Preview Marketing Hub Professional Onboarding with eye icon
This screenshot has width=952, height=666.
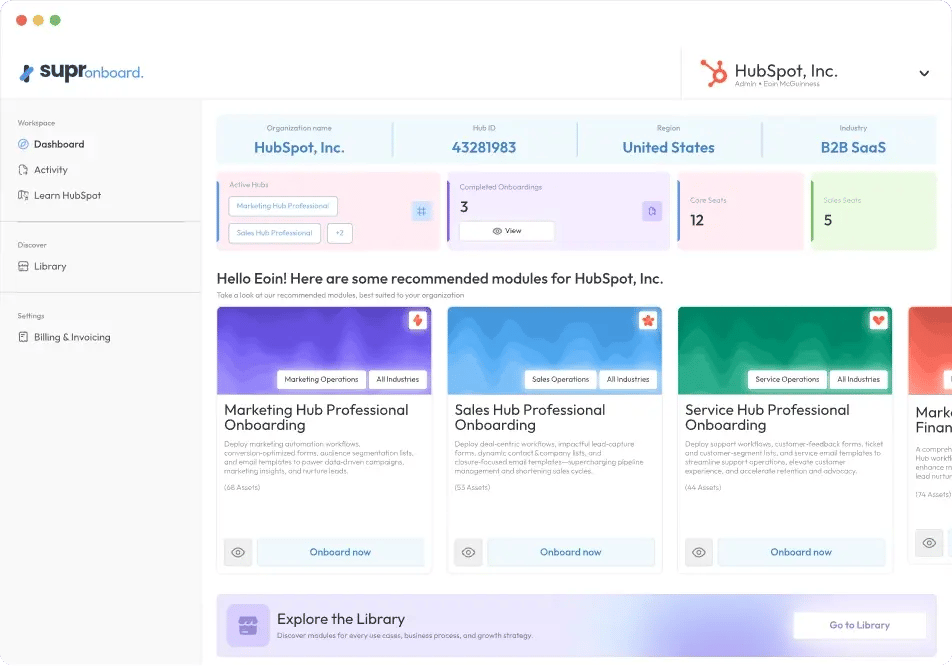tap(238, 552)
